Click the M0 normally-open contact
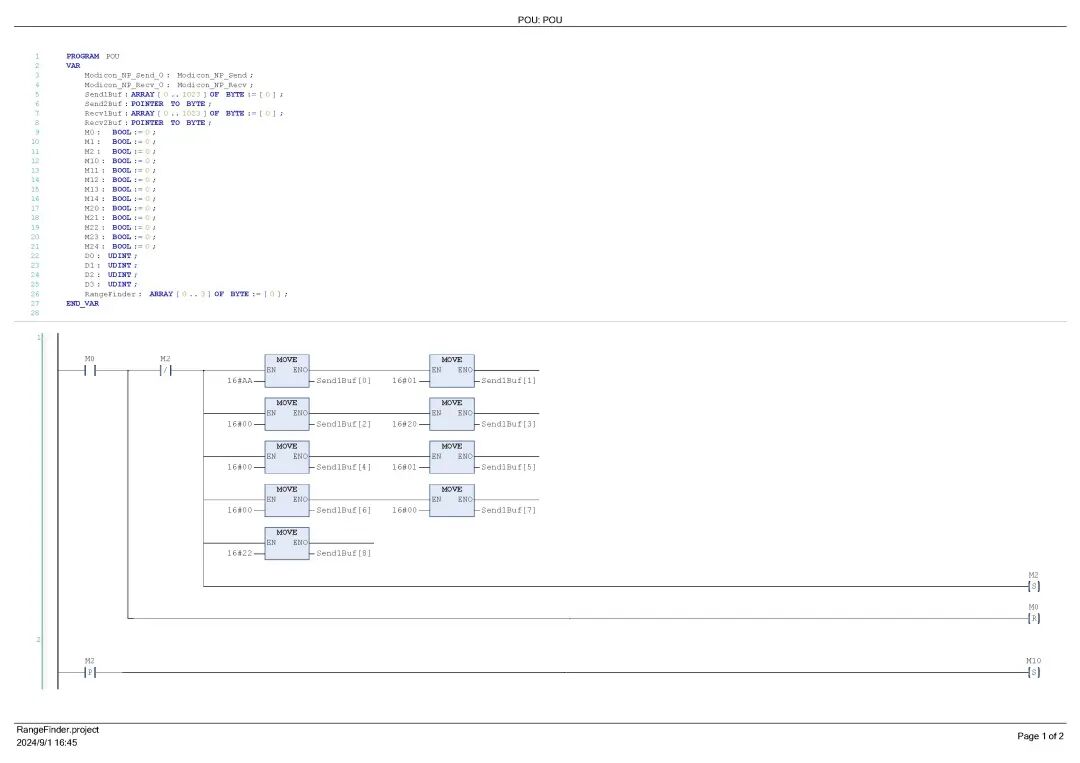 (x=90, y=370)
